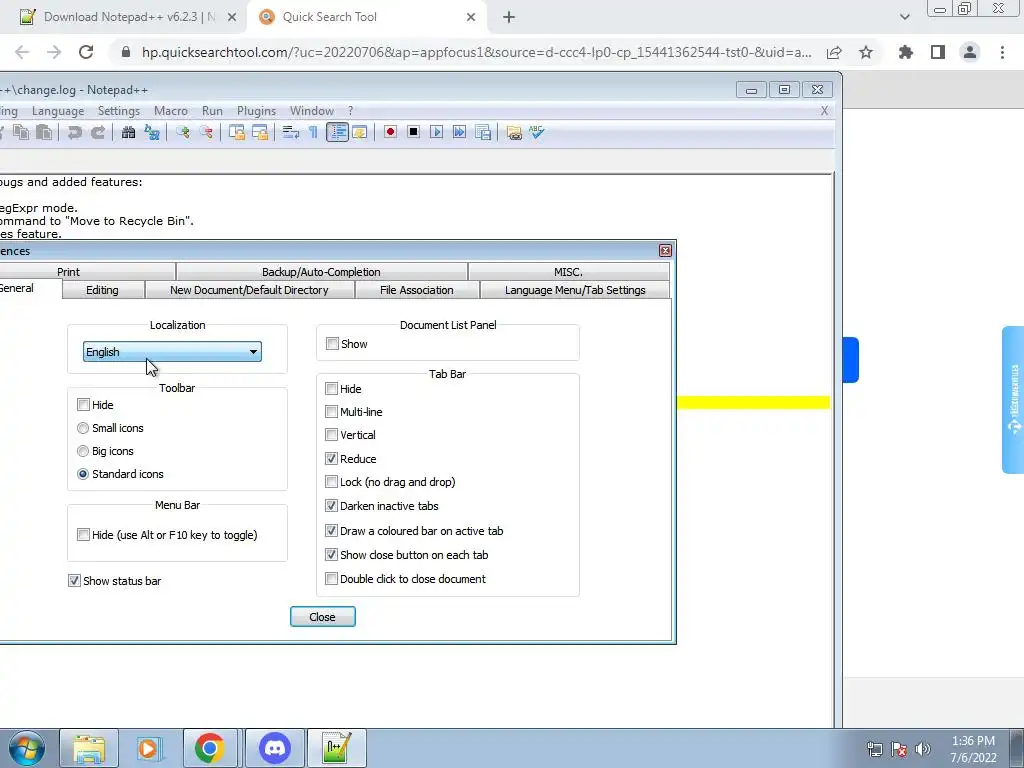Click the Undo arrow in Notepad++ toolbar
The height and width of the screenshot is (768, 1024).
(74, 133)
